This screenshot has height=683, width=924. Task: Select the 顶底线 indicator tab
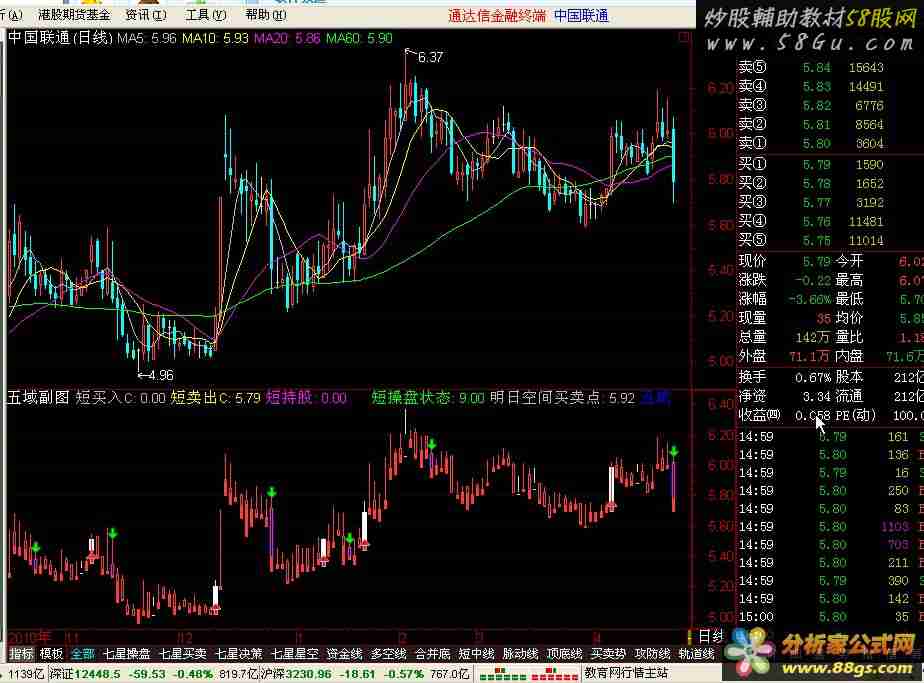click(x=565, y=654)
